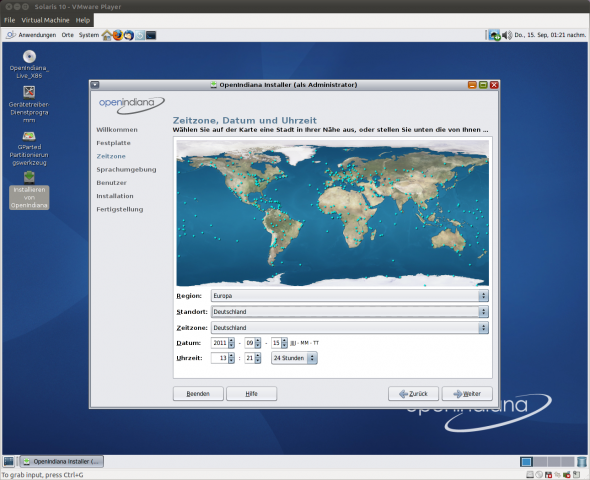The width and height of the screenshot is (590, 480).
Task: Open the 24 Stunden time format dropdown
Action: point(294,358)
